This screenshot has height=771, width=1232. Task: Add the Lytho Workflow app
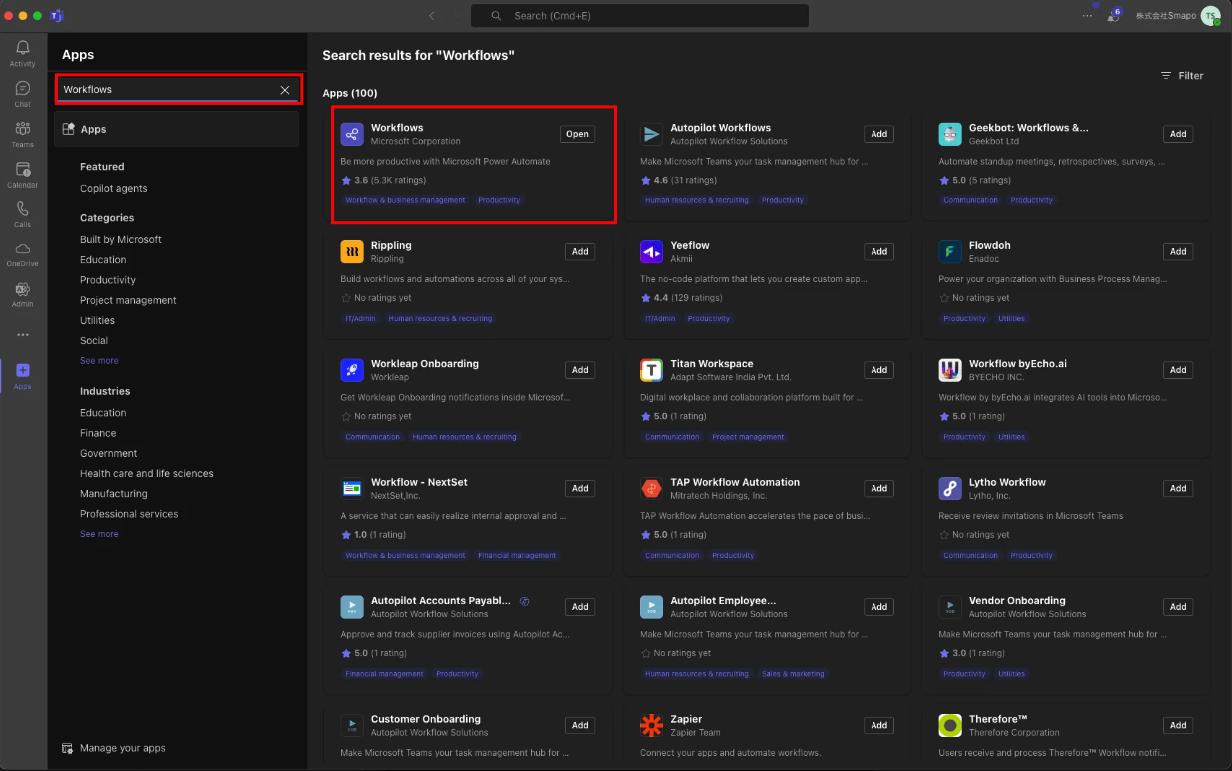1178,488
